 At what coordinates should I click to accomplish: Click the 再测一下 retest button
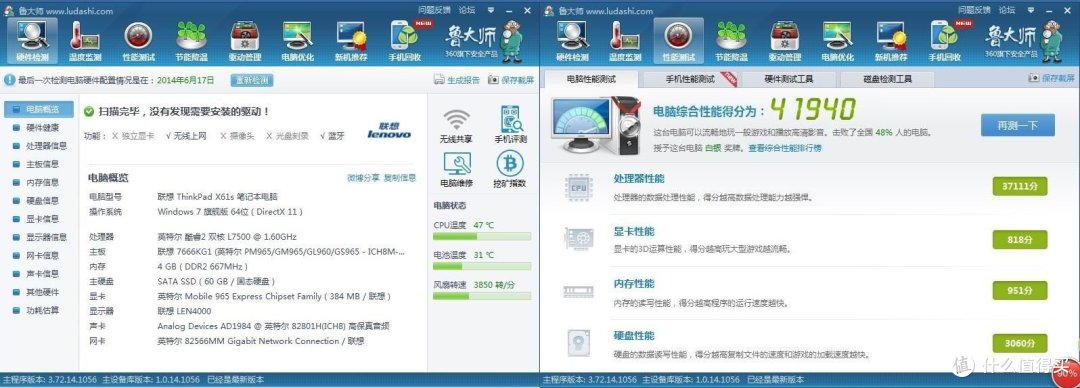point(1018,125)
